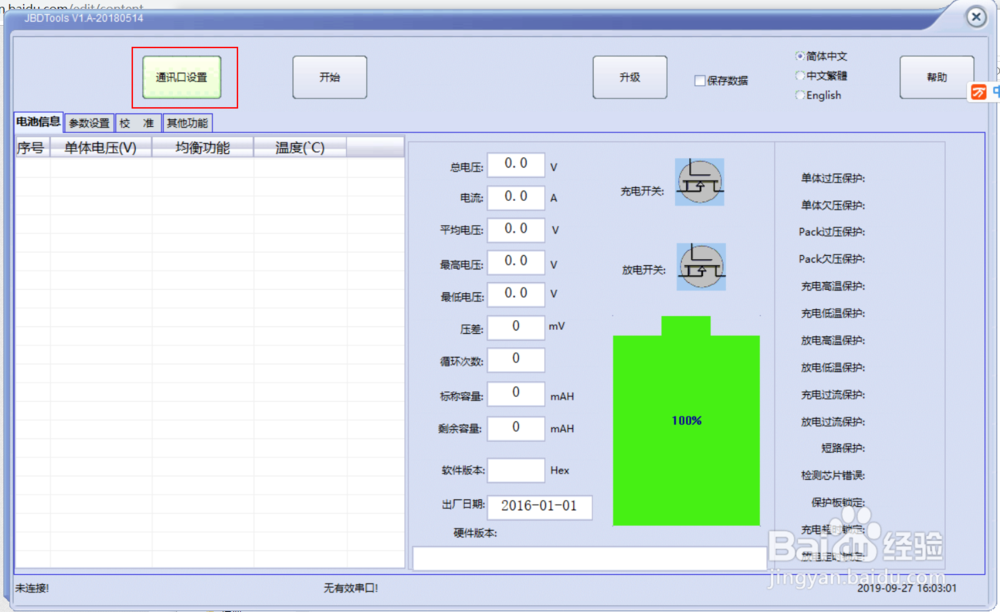Click the 单体欠压保护 label
The image size is (1000, 612).
pos(833,205)
